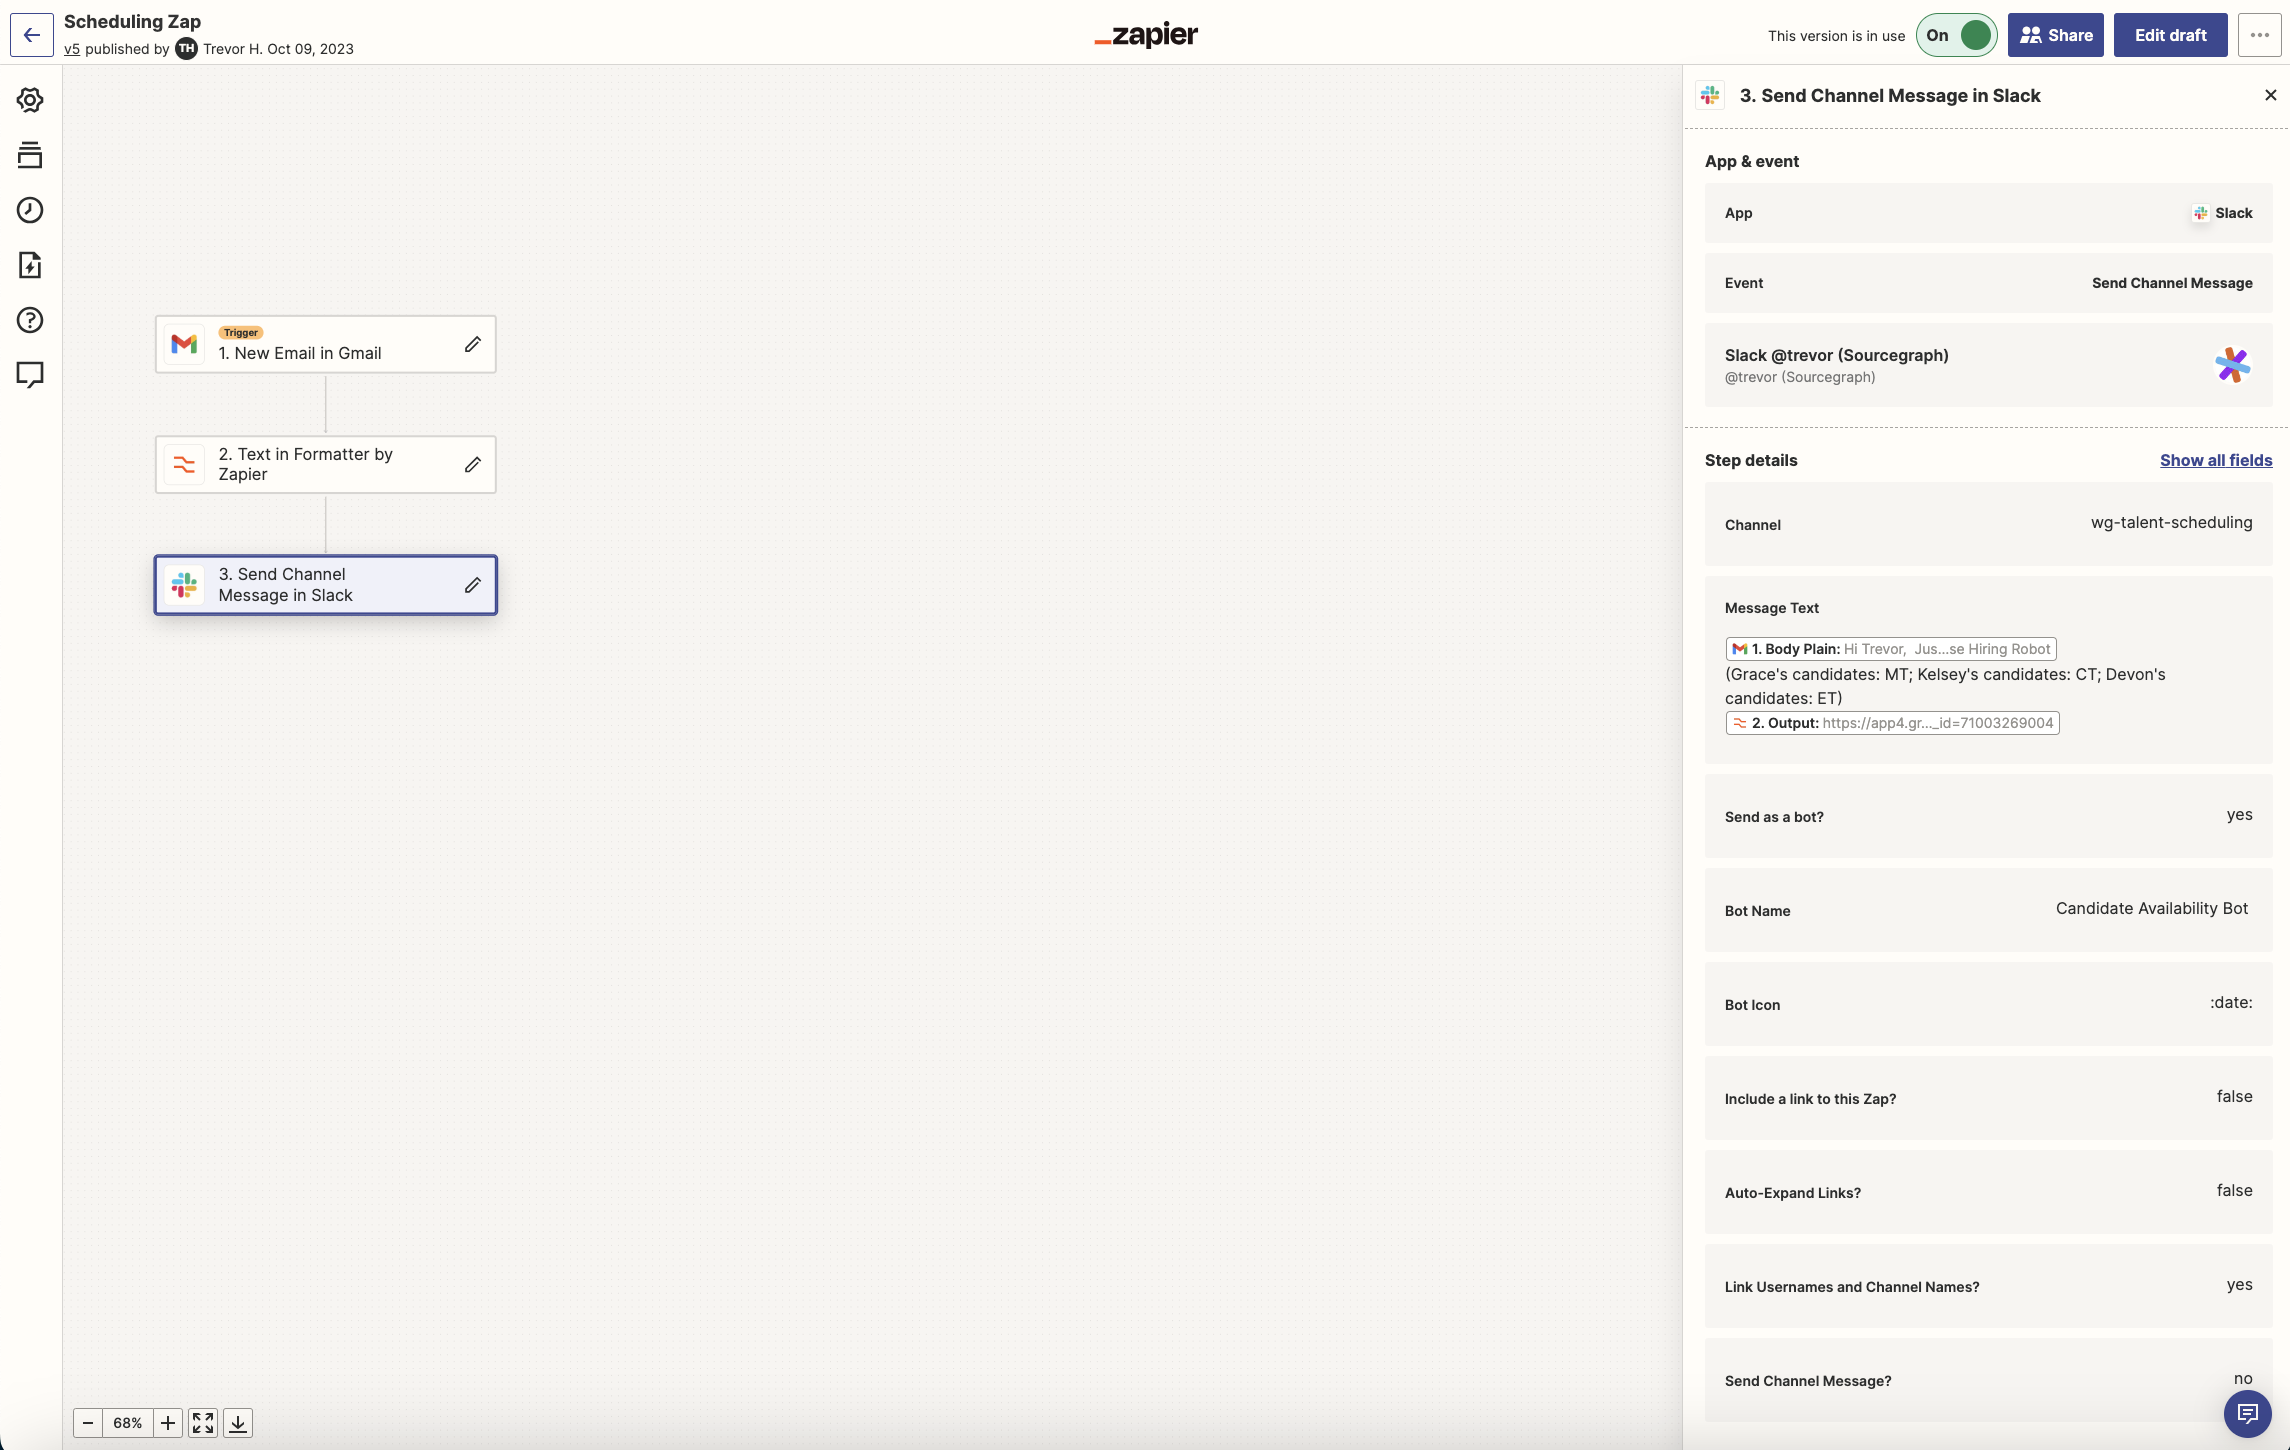Open Zap settings gear in sidebar
The height and width of the screenshot is (1450, 2290).
click(30, 100)
